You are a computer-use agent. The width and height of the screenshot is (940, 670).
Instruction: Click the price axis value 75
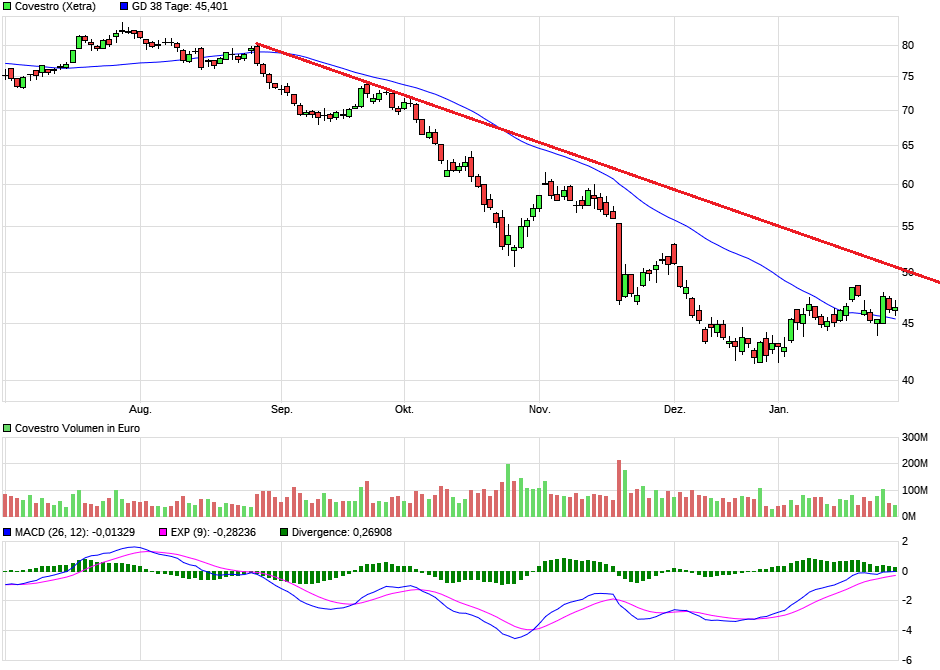click(x=908, y=77)
